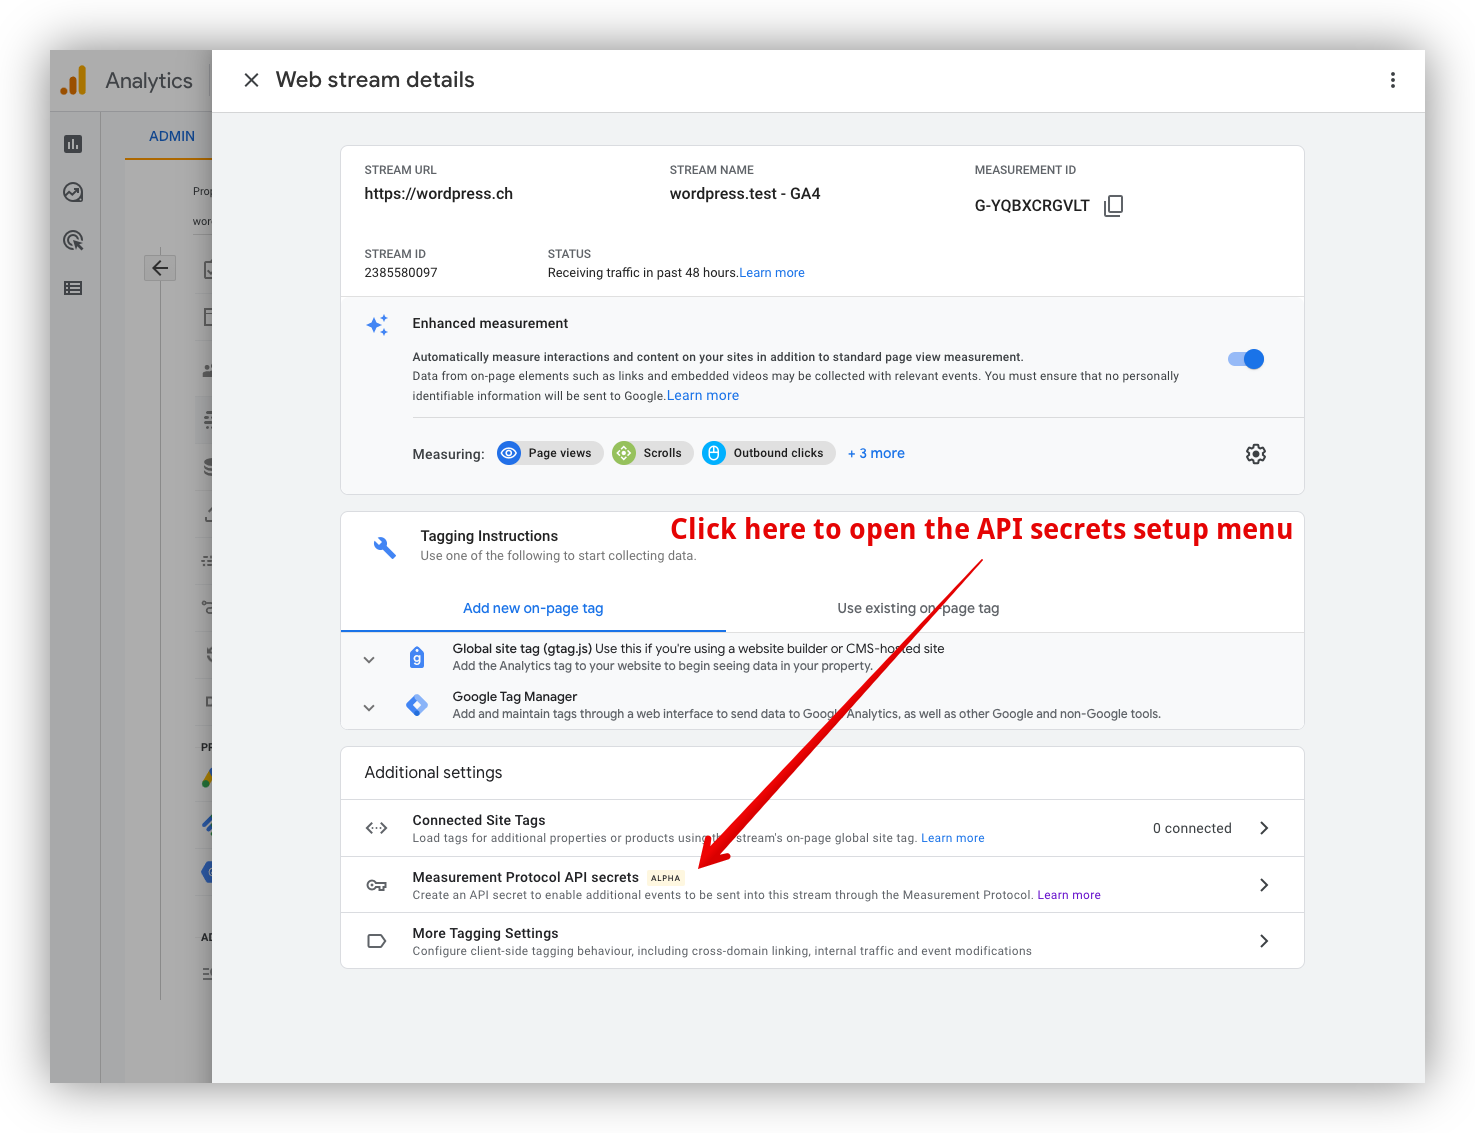
Task: Expand the Google Tag Manager section
Action: (369, 707)
